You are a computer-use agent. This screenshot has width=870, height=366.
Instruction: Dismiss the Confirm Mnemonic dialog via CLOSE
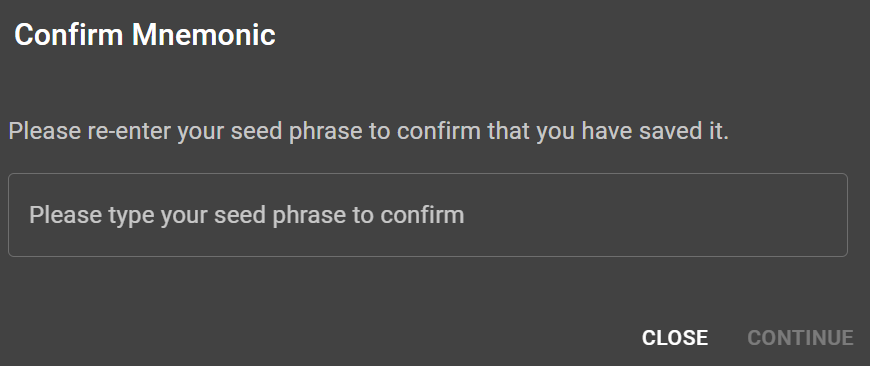(x=675, y=338)
